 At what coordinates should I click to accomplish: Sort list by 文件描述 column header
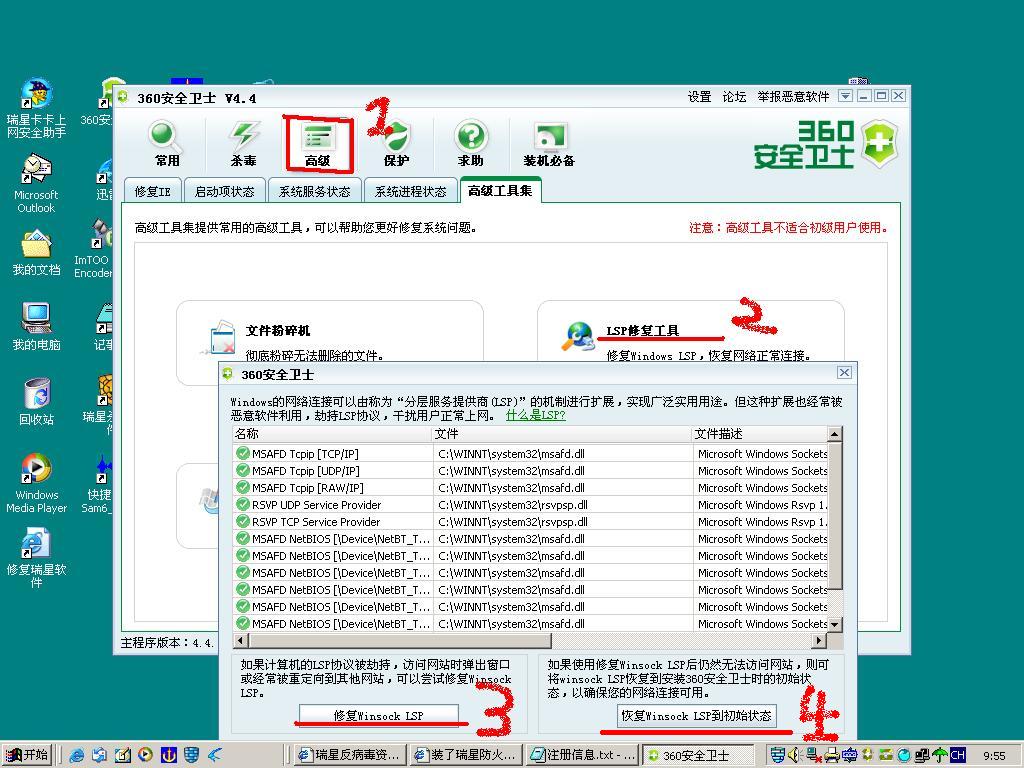pos(760,434)
